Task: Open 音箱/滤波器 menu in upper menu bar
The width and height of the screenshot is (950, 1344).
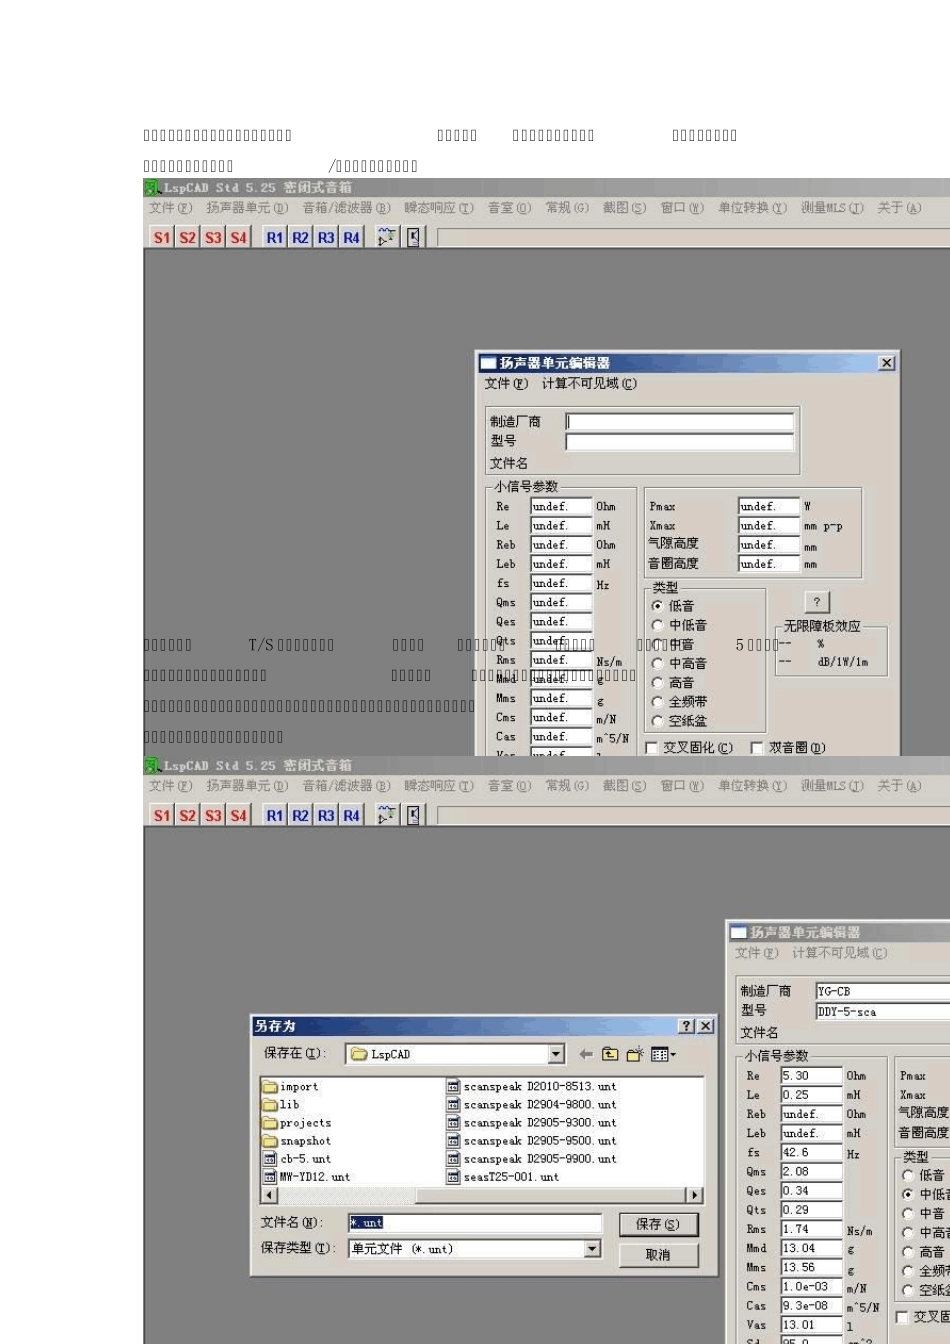Action: click(x=346, y=208)
